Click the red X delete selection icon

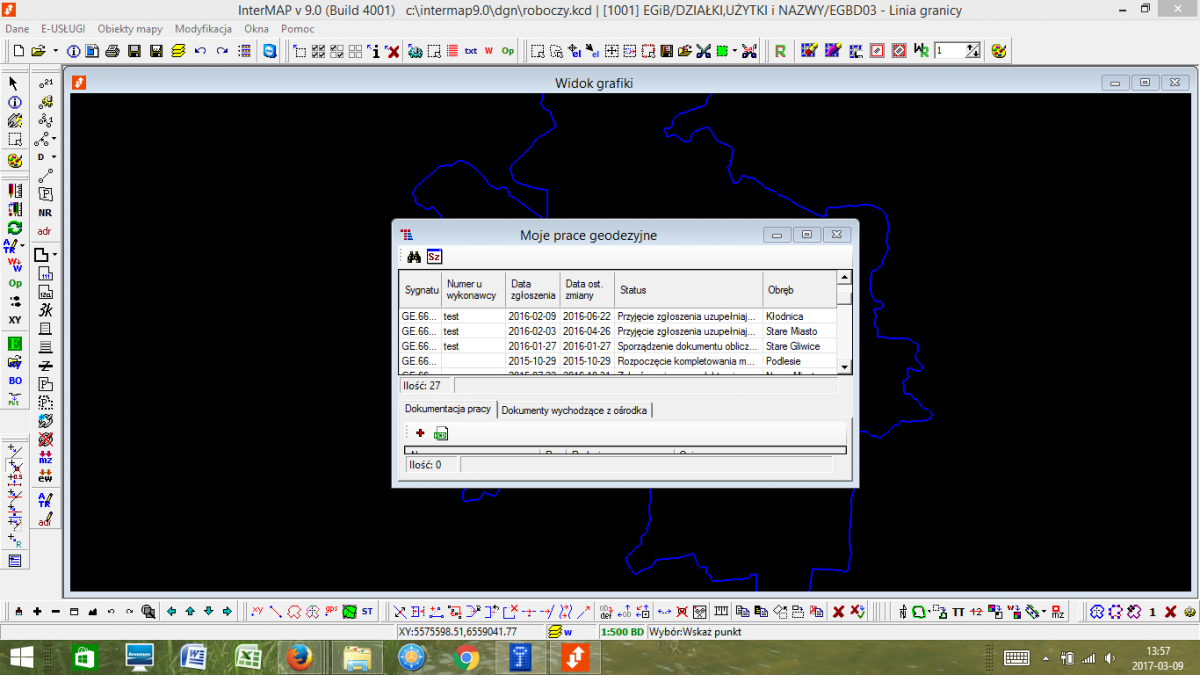(393, 50)
